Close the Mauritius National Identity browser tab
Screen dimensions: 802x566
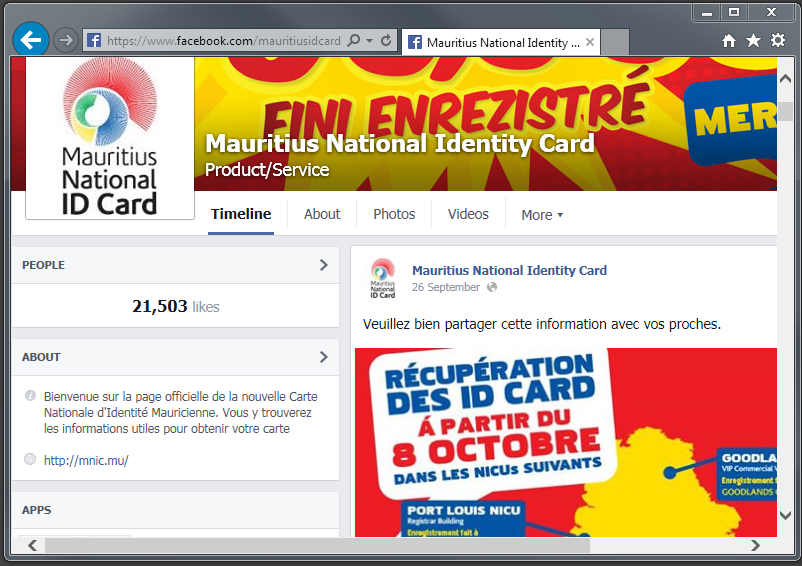pyautogui.click(x=590, y=42)
